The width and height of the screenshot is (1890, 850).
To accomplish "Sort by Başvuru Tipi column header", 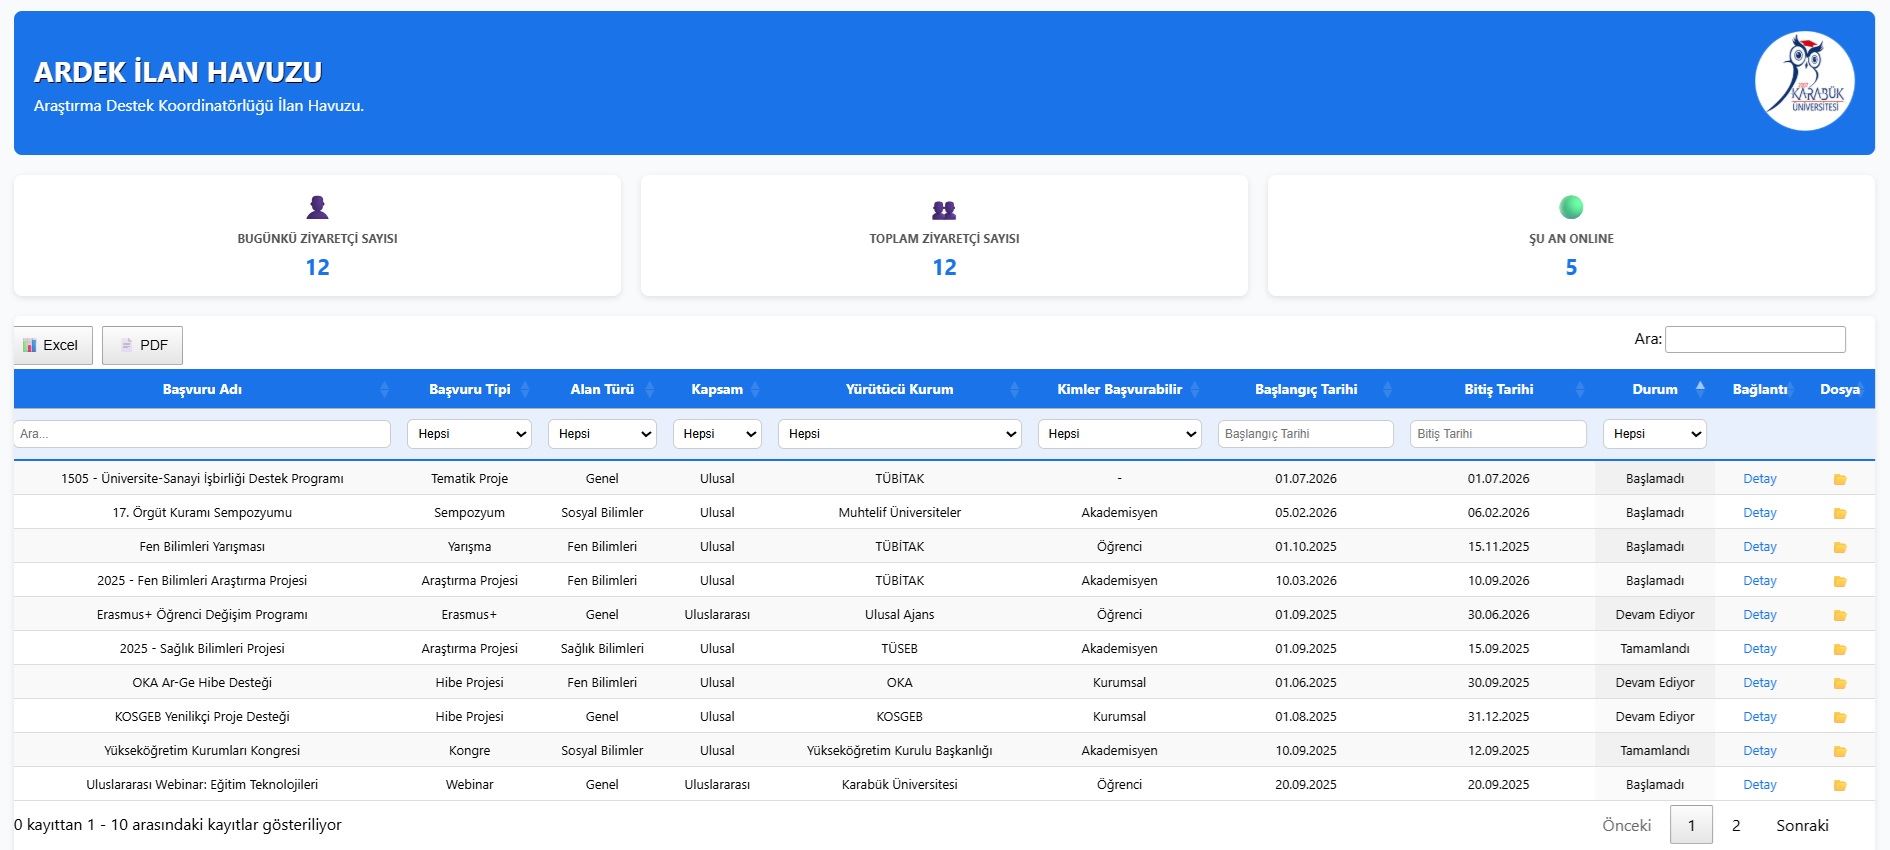I will (x=469, y=389).
